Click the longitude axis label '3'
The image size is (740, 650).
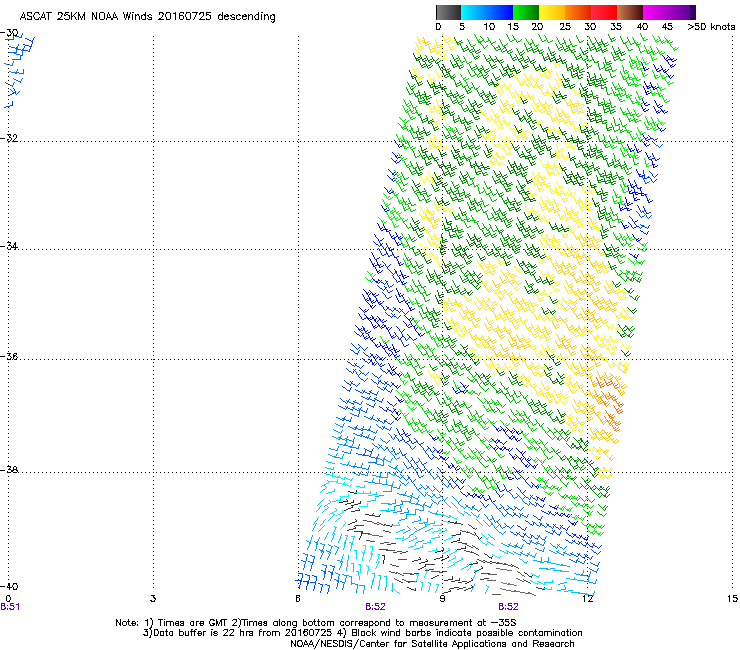pos(153,599)
